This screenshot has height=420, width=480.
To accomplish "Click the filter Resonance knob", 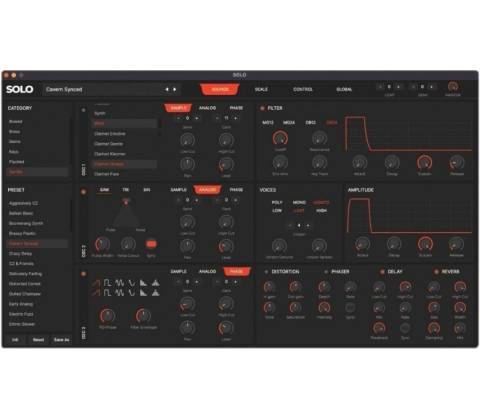I will (x=319, y=138).
